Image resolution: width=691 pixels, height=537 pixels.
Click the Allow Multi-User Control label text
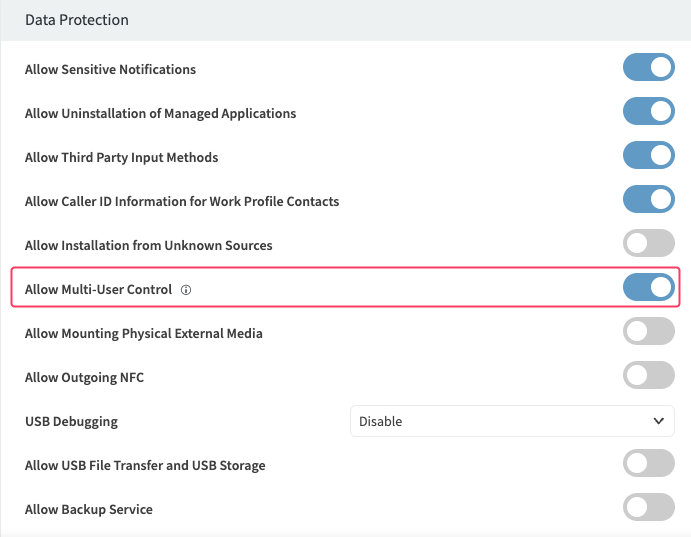(x=98, y=290)
